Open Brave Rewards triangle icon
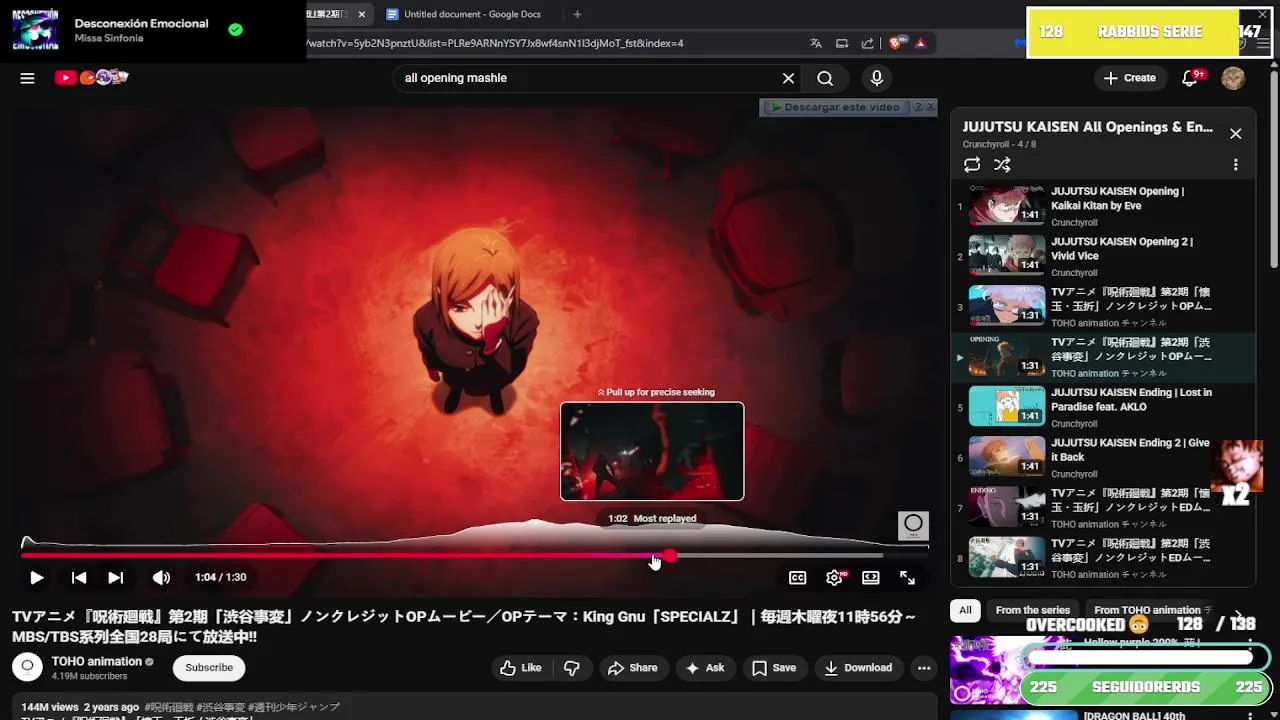Screen dimensions: 1280x720 pyautogui.click(x=920, y=43)
